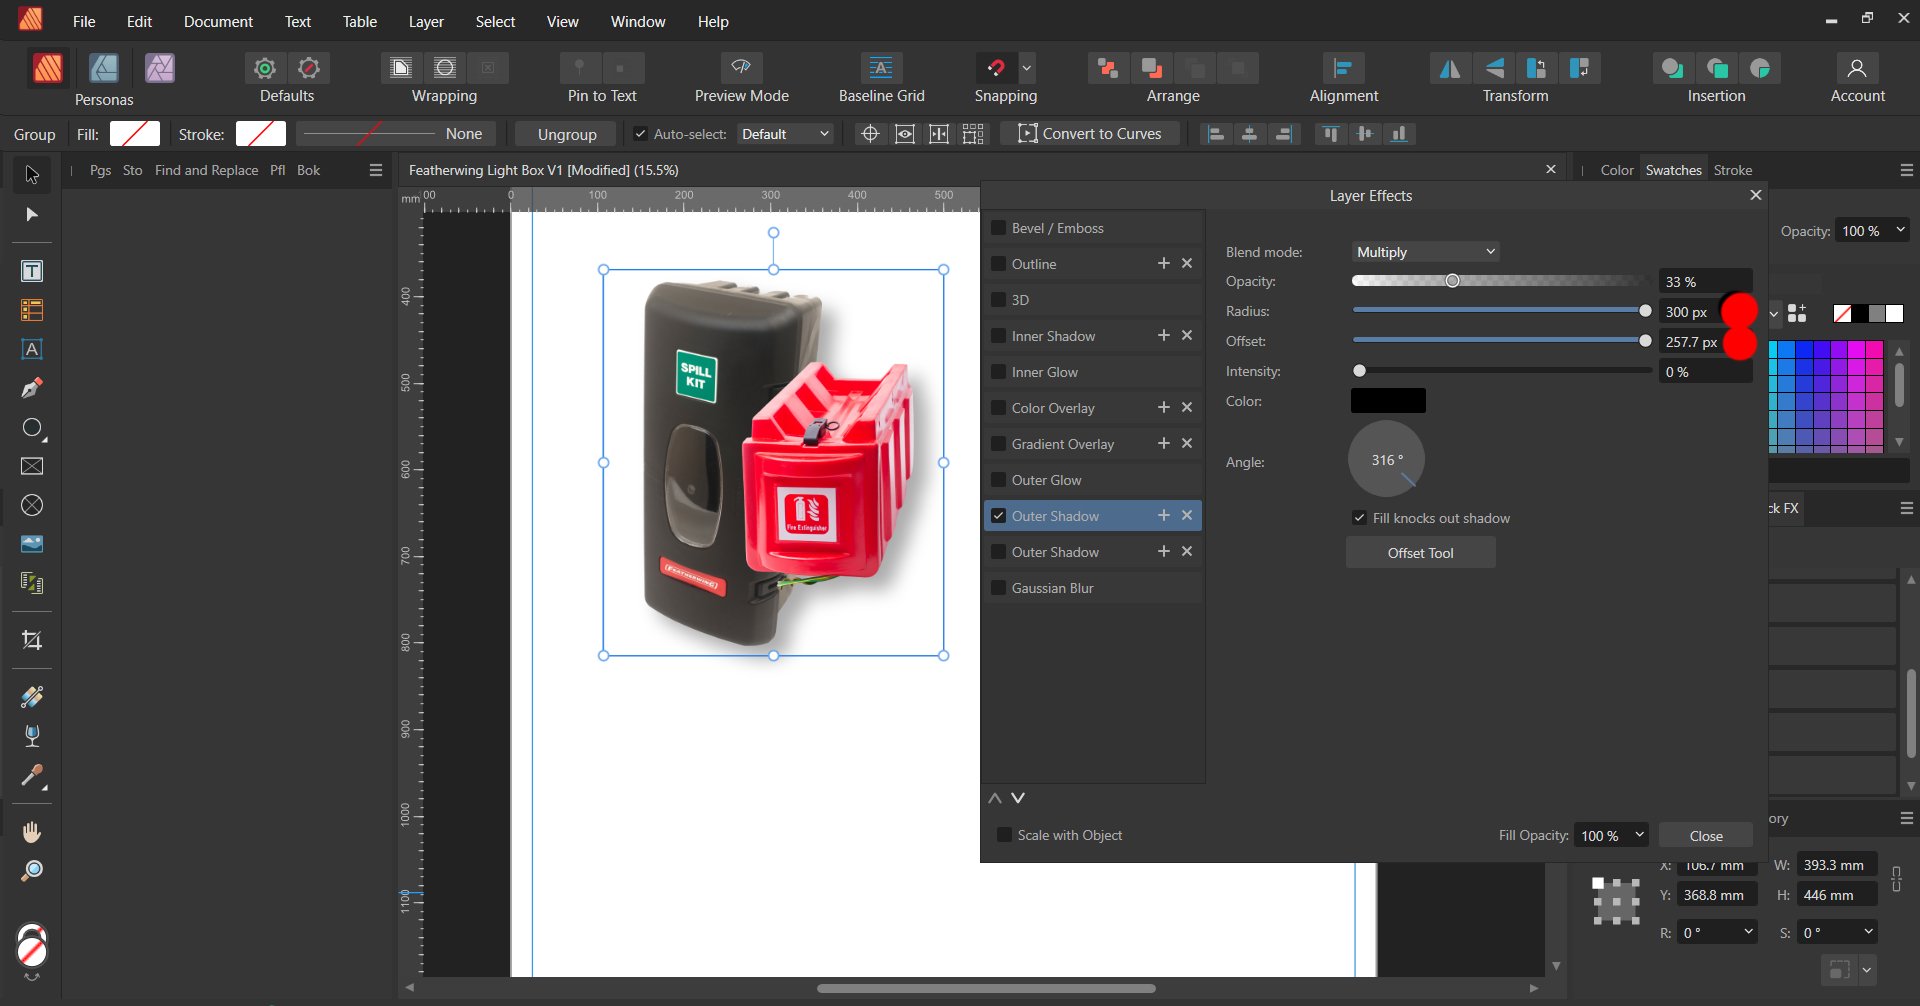Select the Artistic Text tool
1920x1006 pixels.
click(x=32, y=349)
